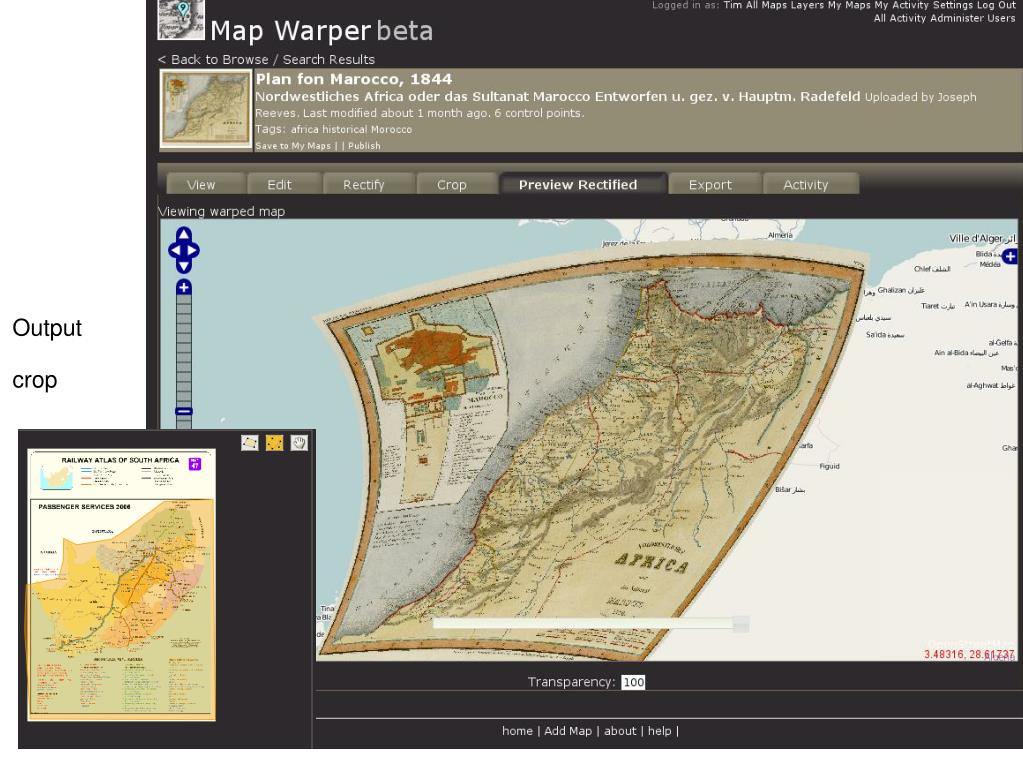The image size is (1023, 767).
Task: Select the hand pan tool in crop panel
Action: [x=299, y=444]
